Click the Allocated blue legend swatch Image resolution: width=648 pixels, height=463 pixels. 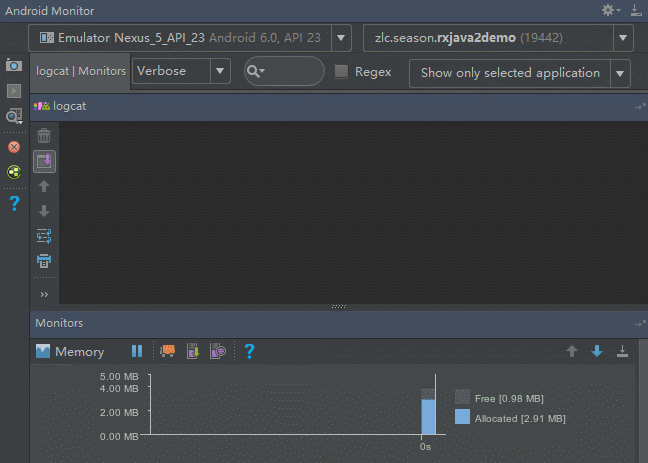462,417
